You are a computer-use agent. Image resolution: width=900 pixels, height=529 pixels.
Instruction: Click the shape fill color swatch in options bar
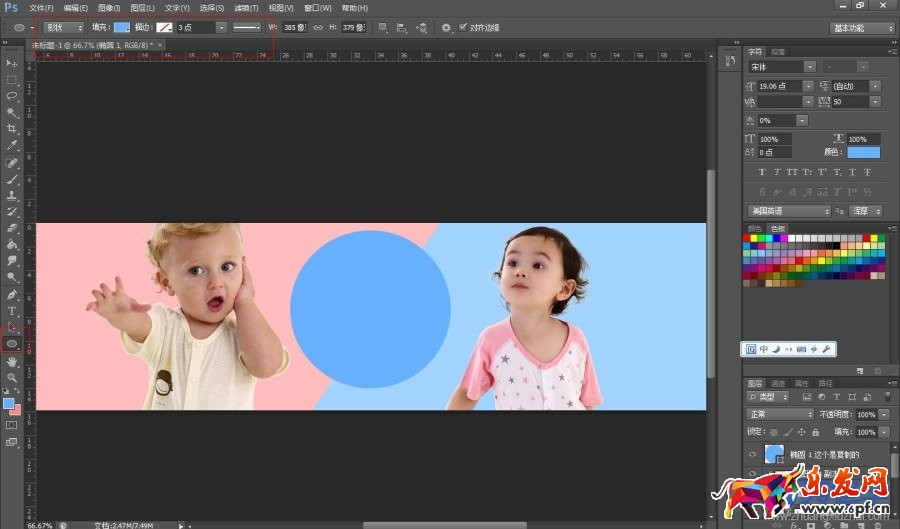tap(122, 27)
